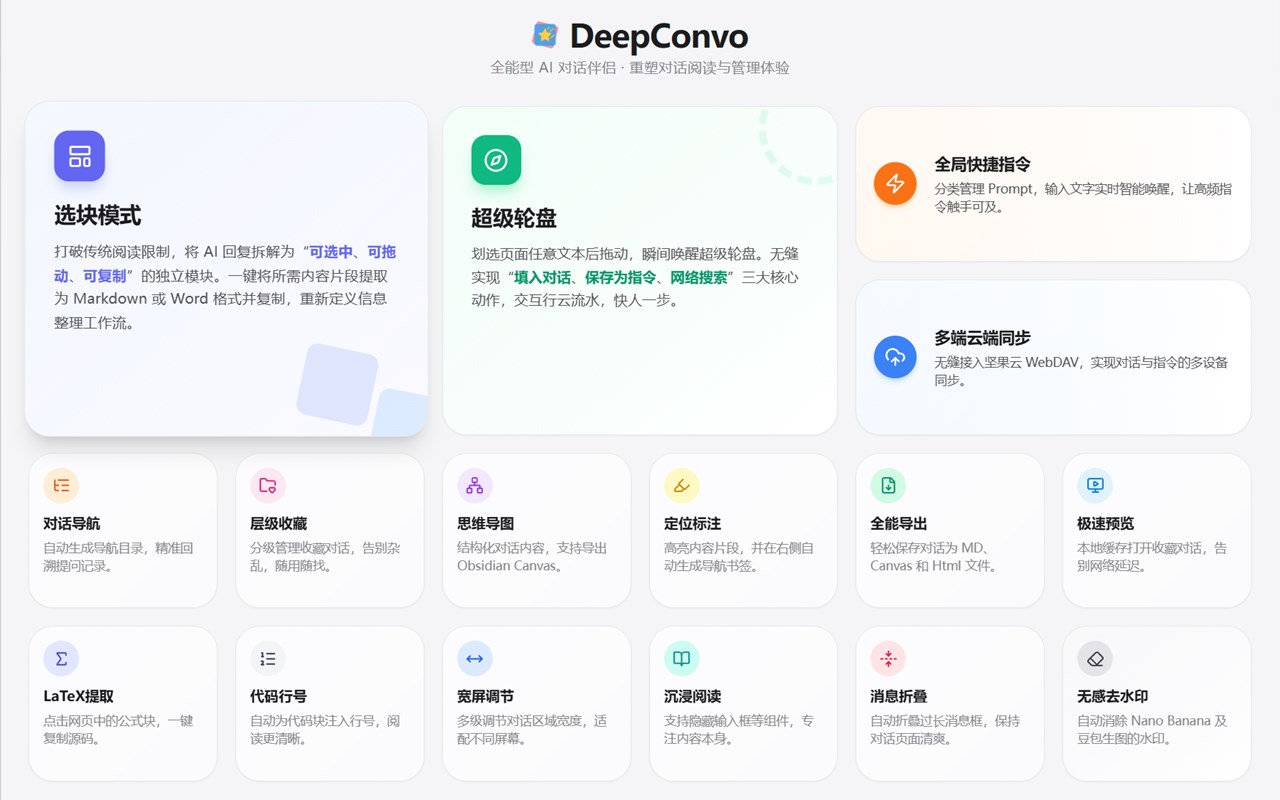Click the 定位标注 highlighter icon
The width and height of the screenshot is (1280, 800).
point(682,485)
